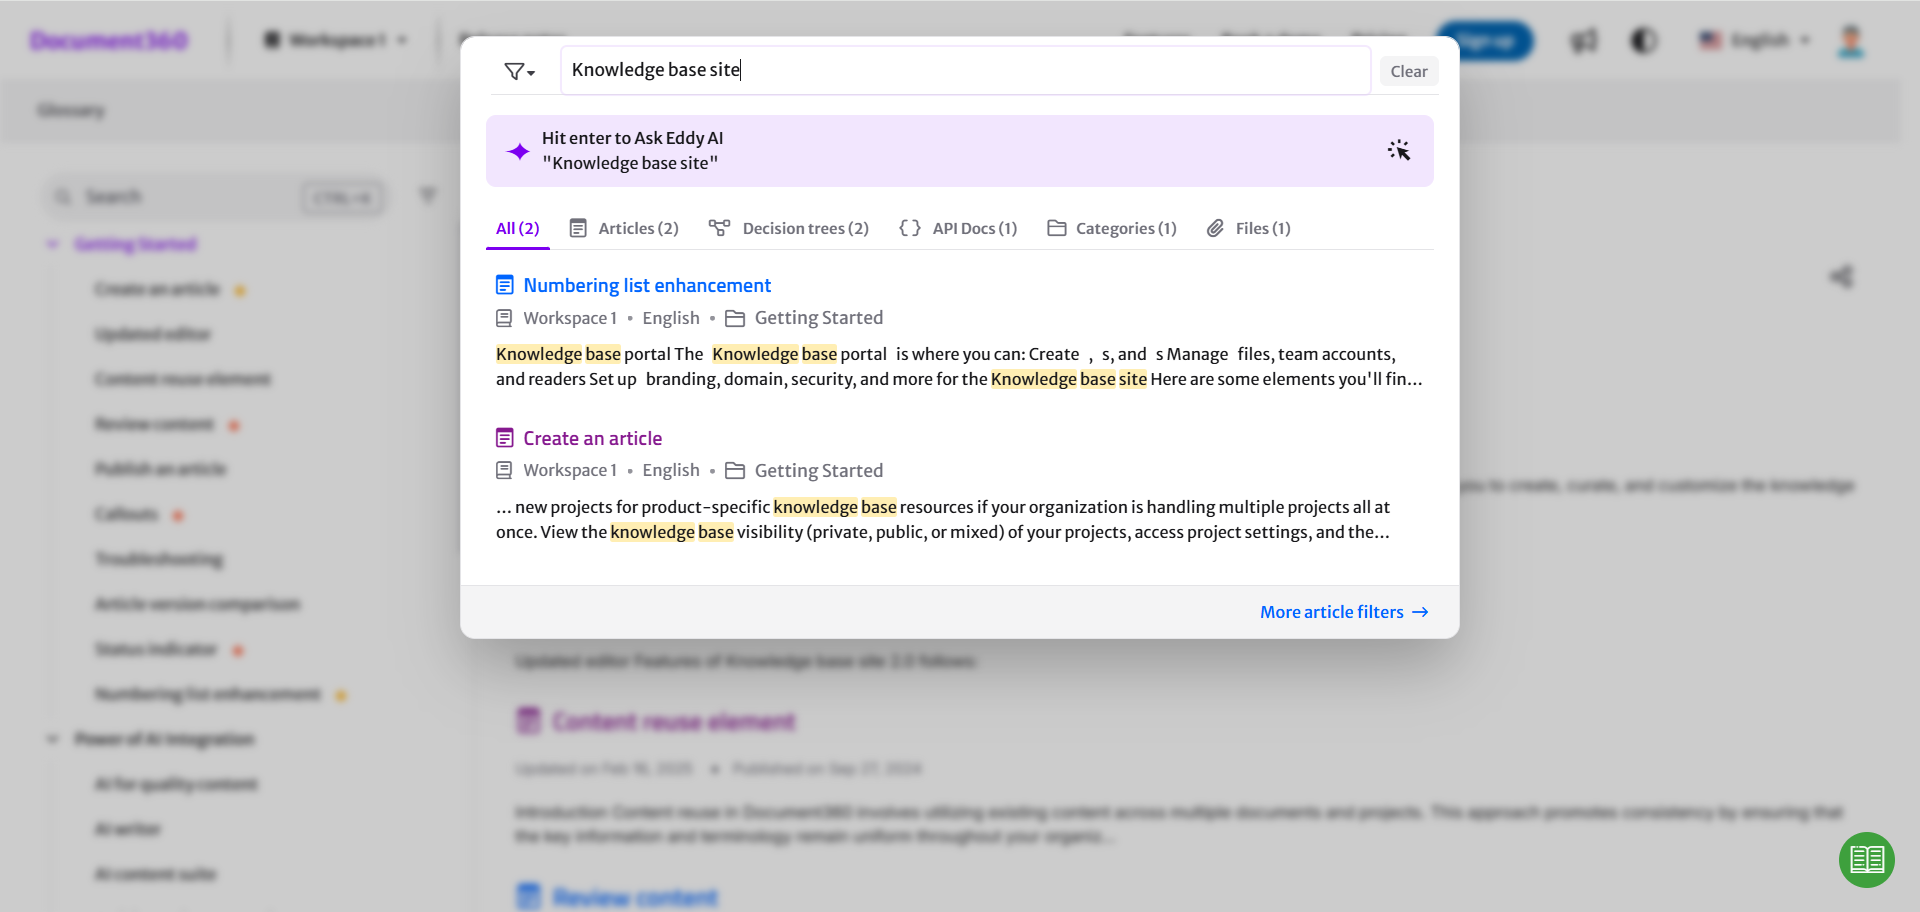Click the sidebar Search box
Image resolution: width=1920 pixels, height=912 pixels.
coord(215,197)
